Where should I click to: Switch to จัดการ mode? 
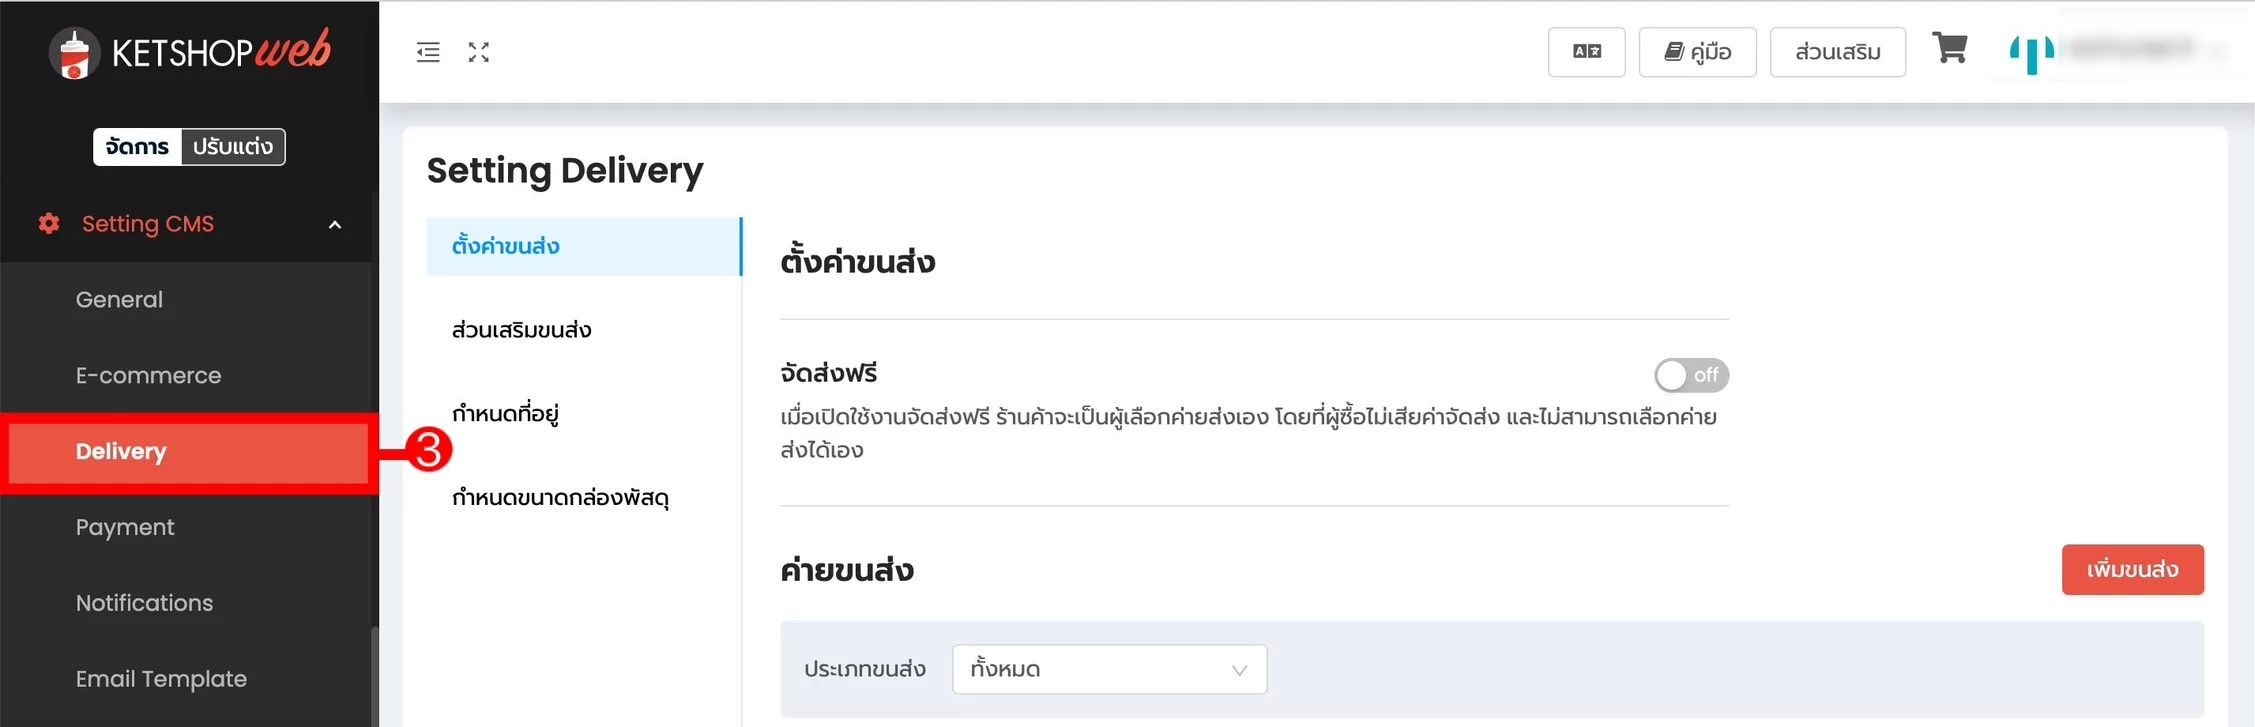click(138, 147)
